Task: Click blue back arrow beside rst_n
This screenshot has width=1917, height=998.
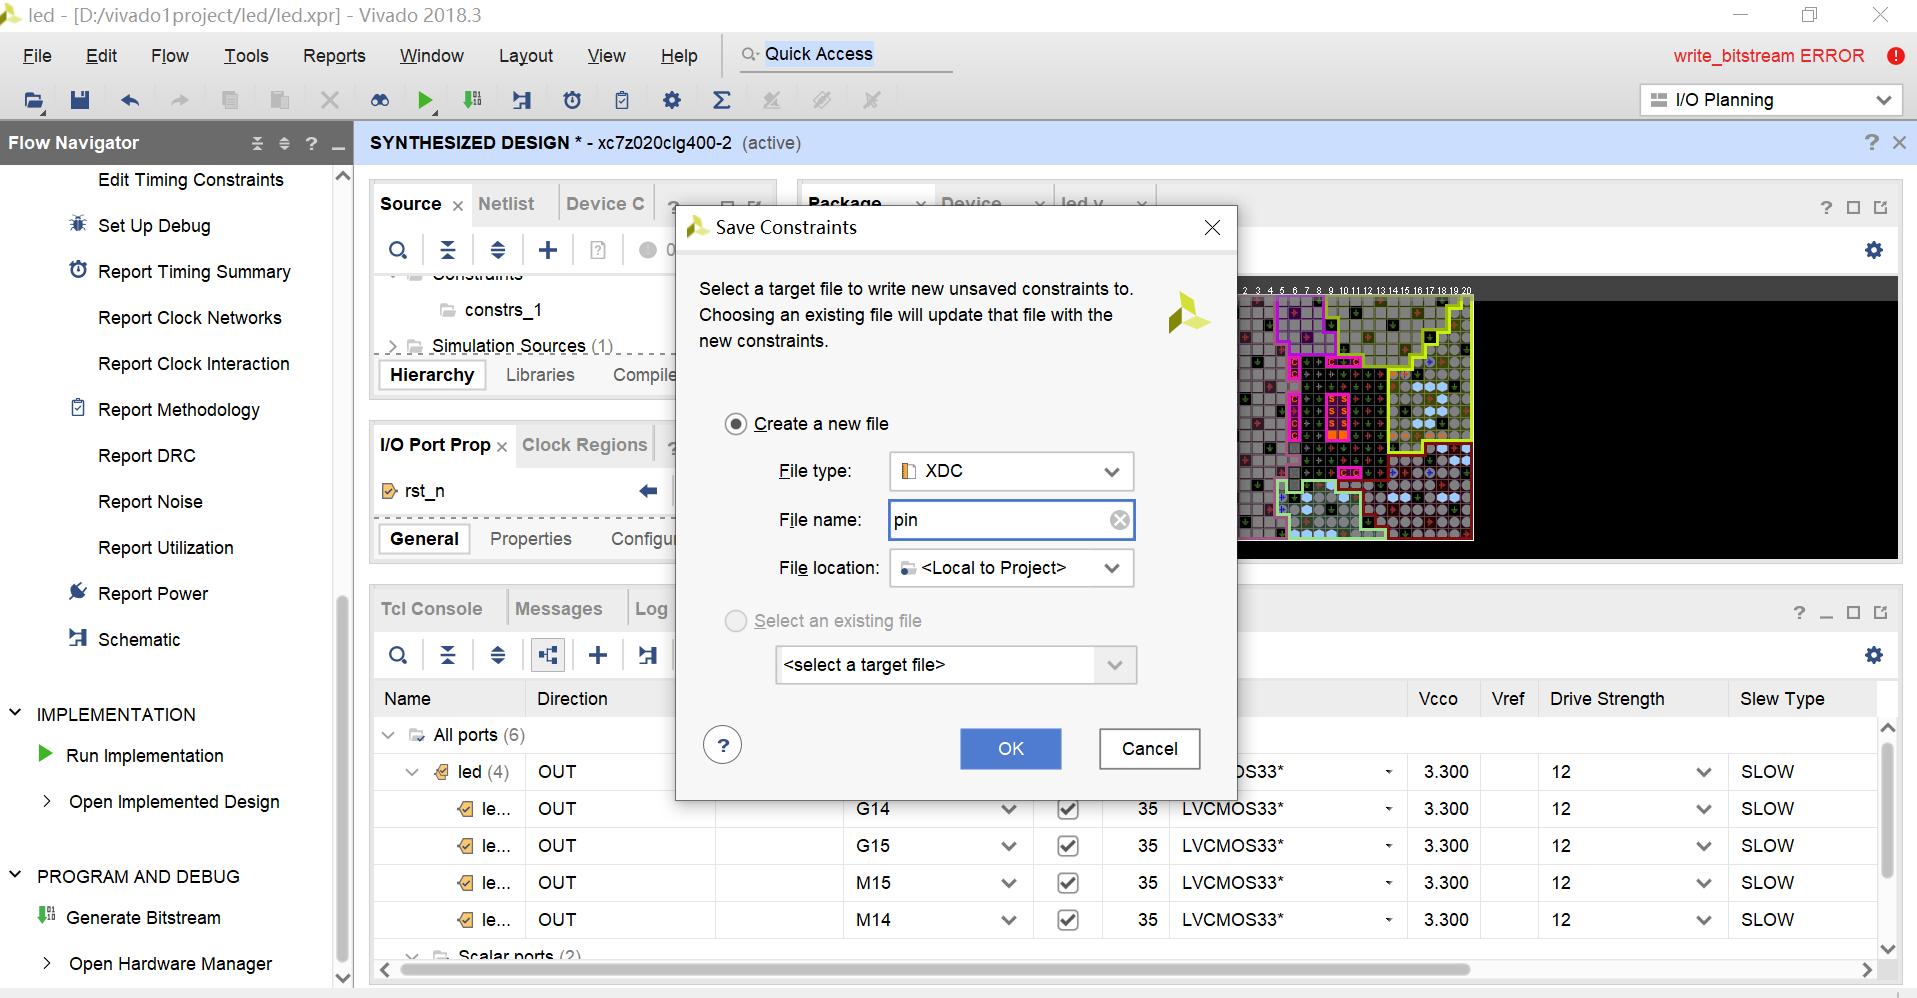Action: (648, 491)
